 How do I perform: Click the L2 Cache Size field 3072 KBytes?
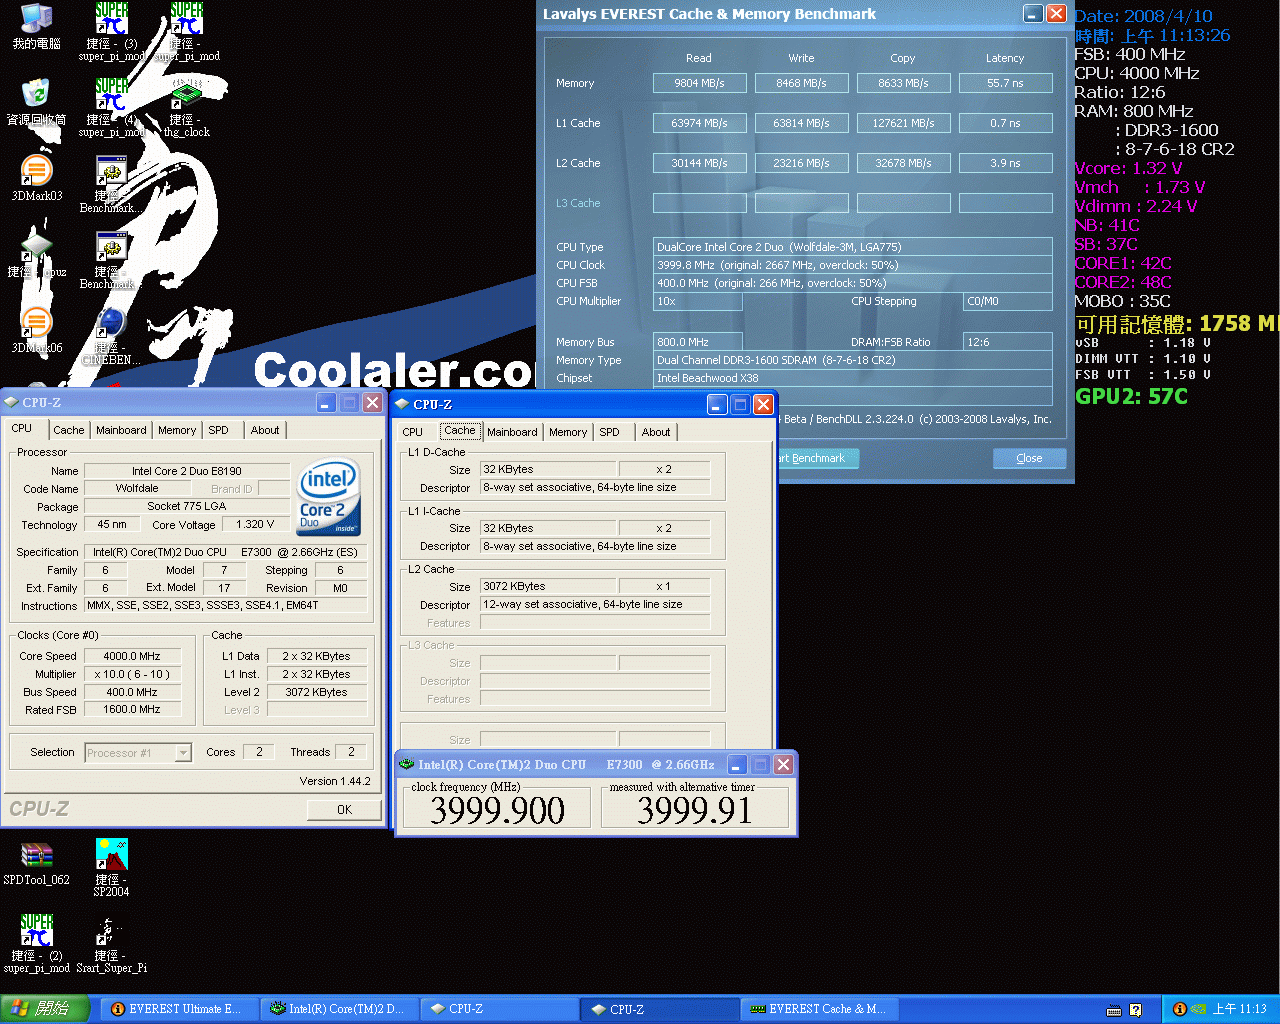click(x=548, y=587)
